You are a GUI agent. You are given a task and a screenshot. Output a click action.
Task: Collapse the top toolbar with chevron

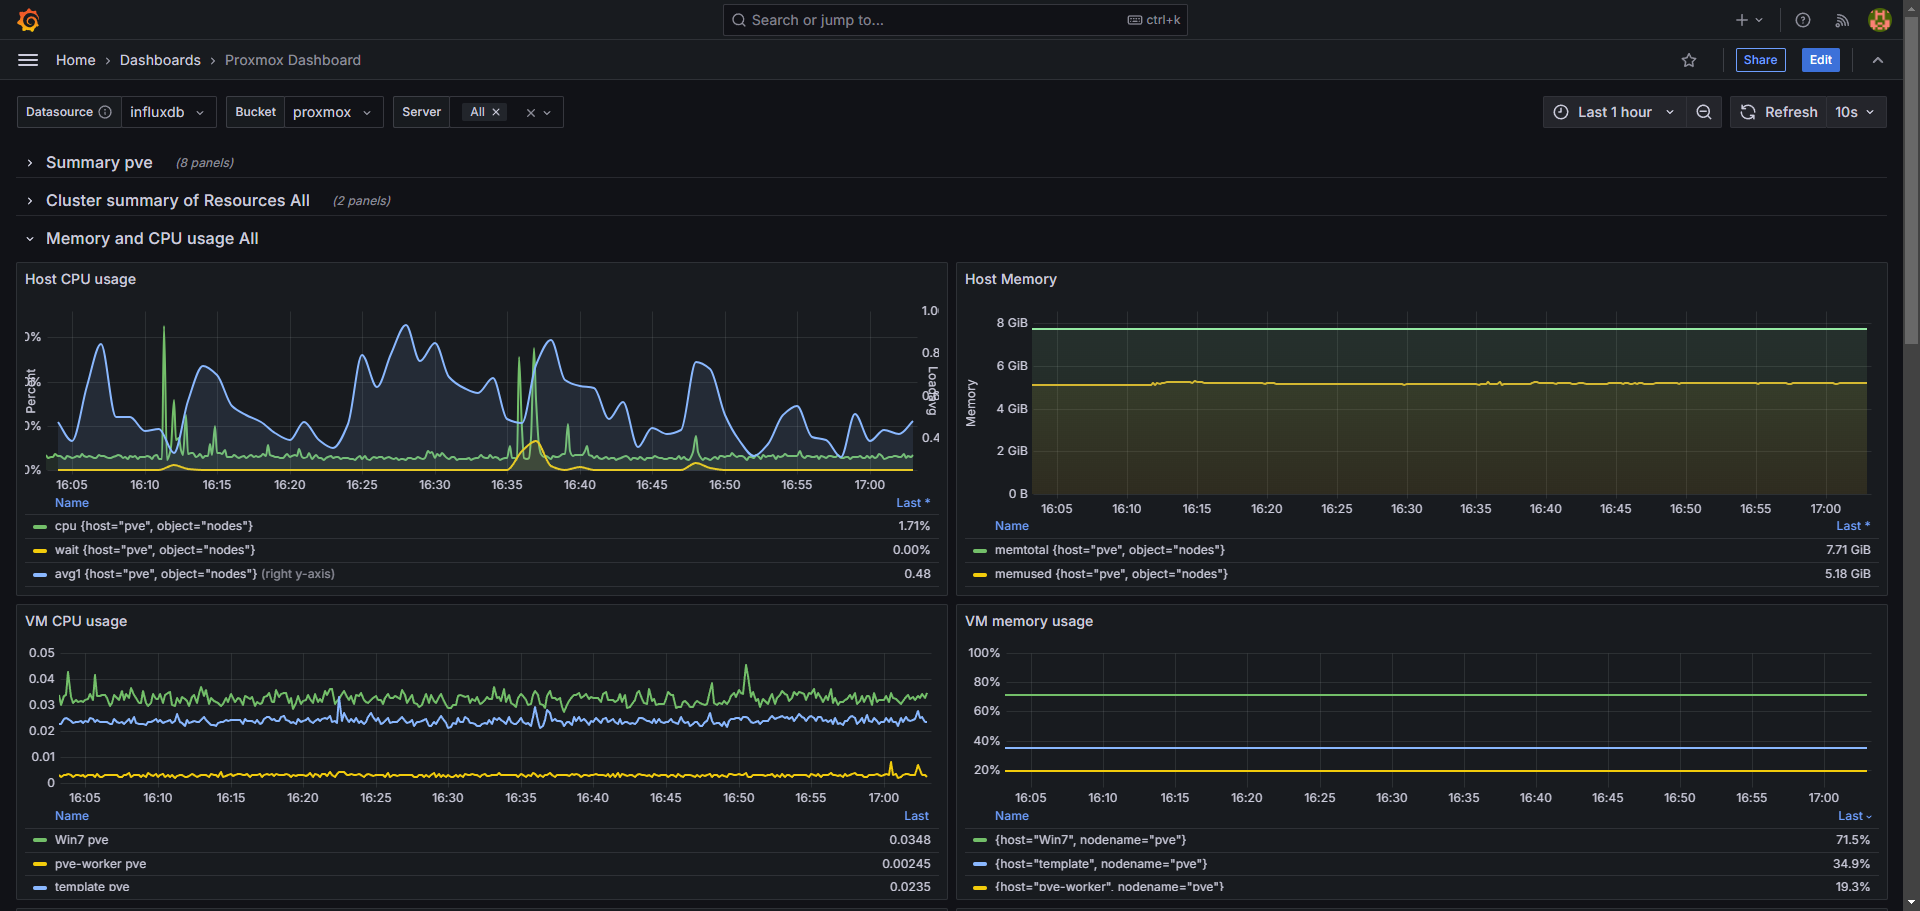[x=1878, y=60]
